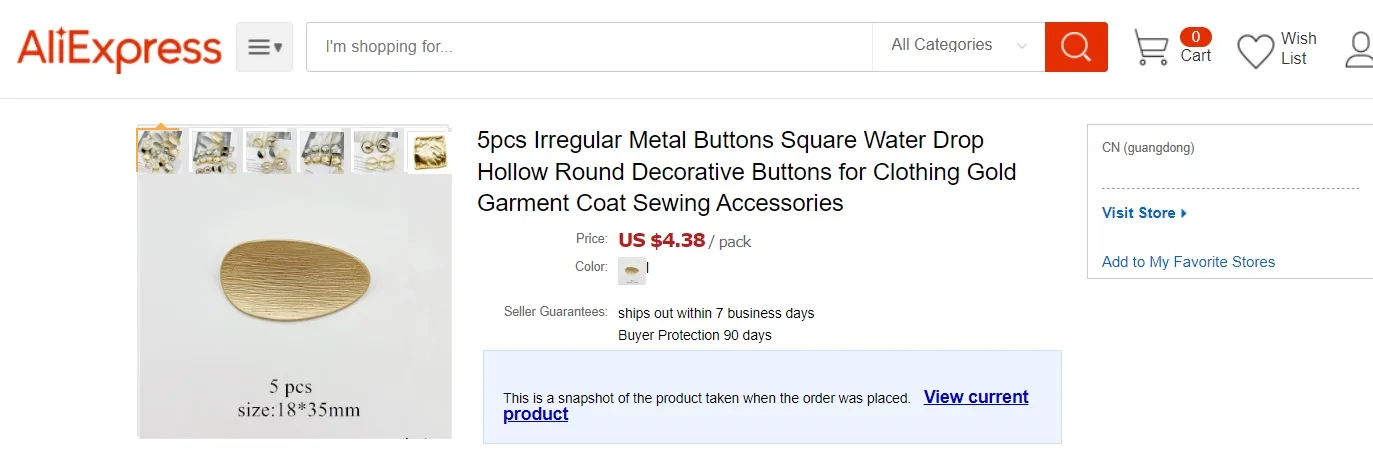The height and width of the screenshot is (475, 1373).
Task: Open the hamburger categories menu
Action: [x=264, y=47]
